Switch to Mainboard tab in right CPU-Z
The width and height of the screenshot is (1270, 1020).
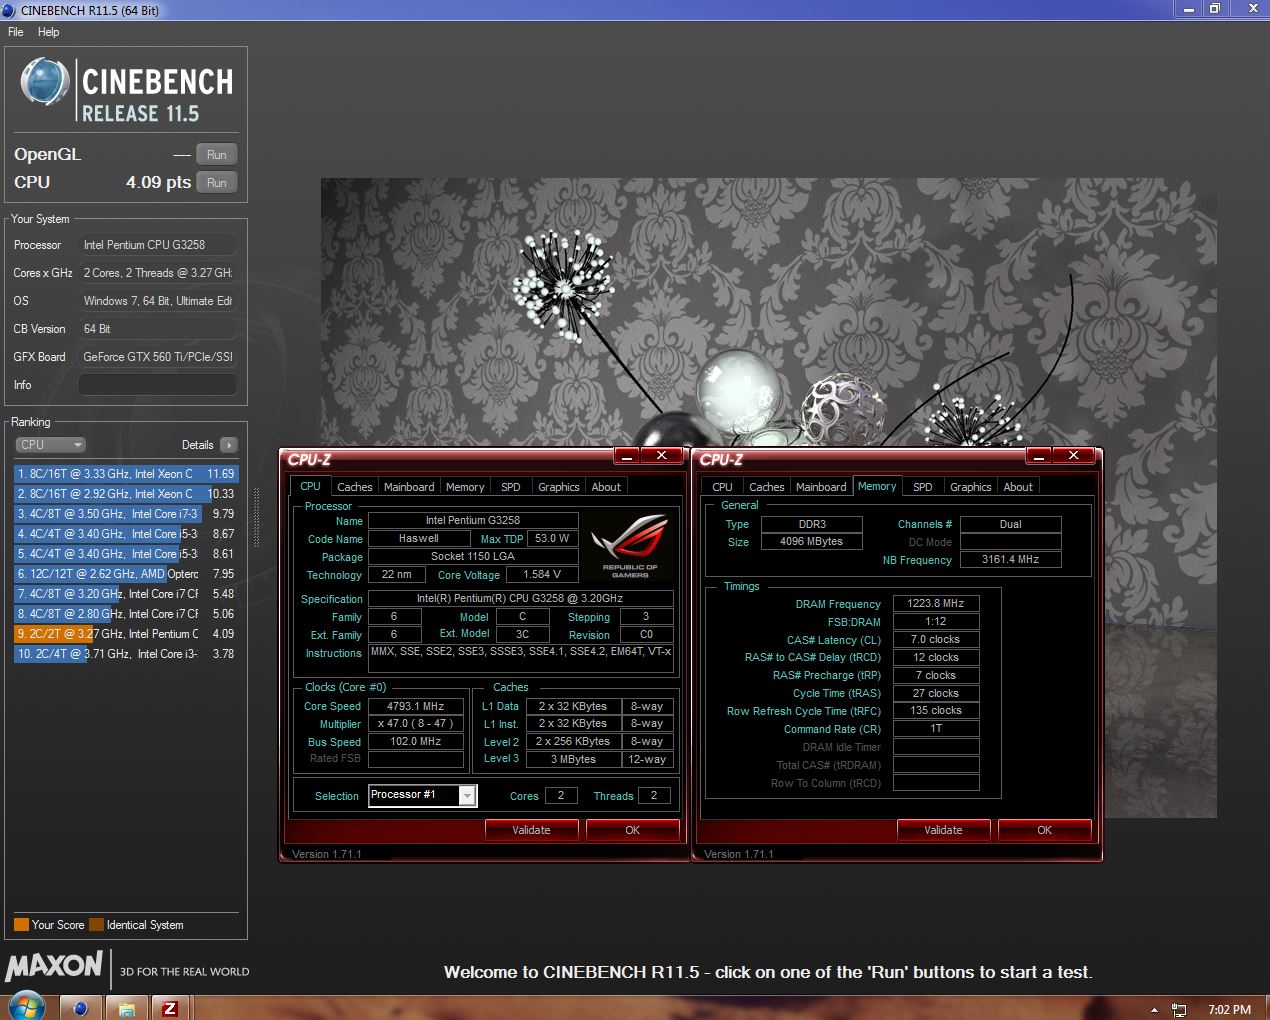click(x=821, y=487)
